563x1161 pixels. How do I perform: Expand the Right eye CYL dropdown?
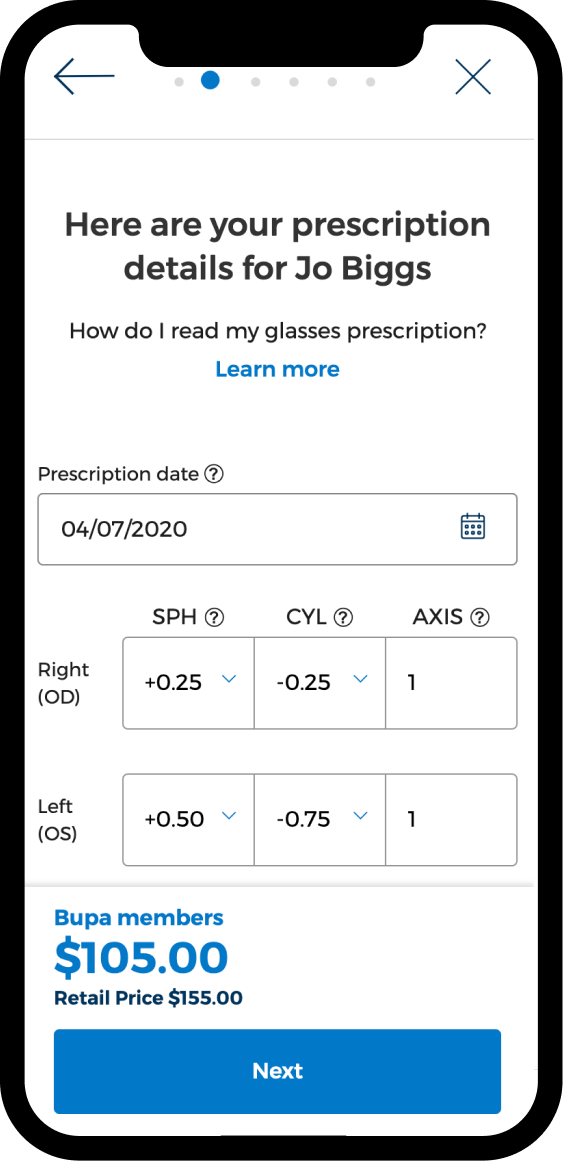coord(320,683)
